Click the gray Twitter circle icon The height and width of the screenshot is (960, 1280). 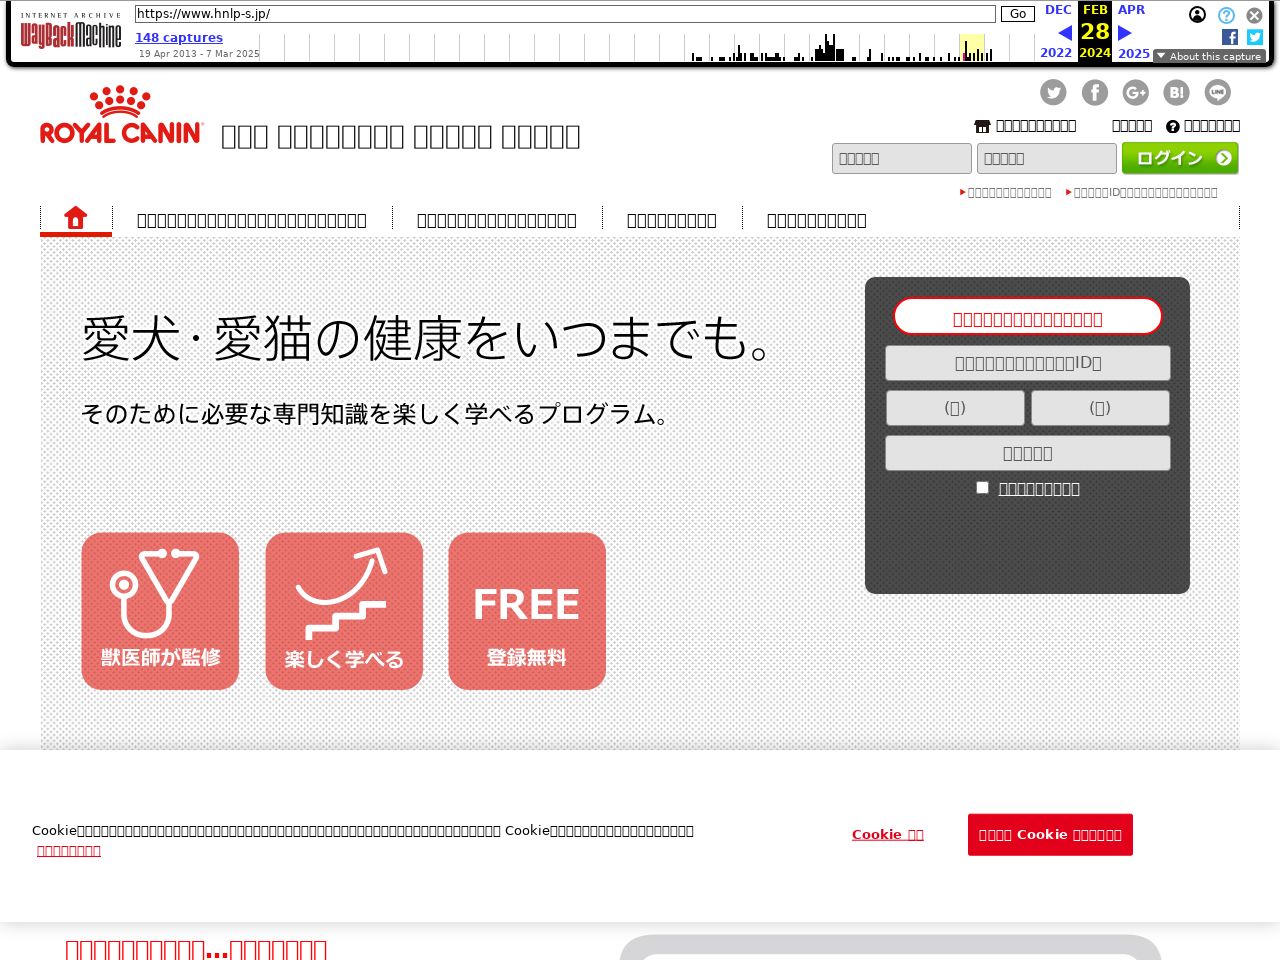1053,93
